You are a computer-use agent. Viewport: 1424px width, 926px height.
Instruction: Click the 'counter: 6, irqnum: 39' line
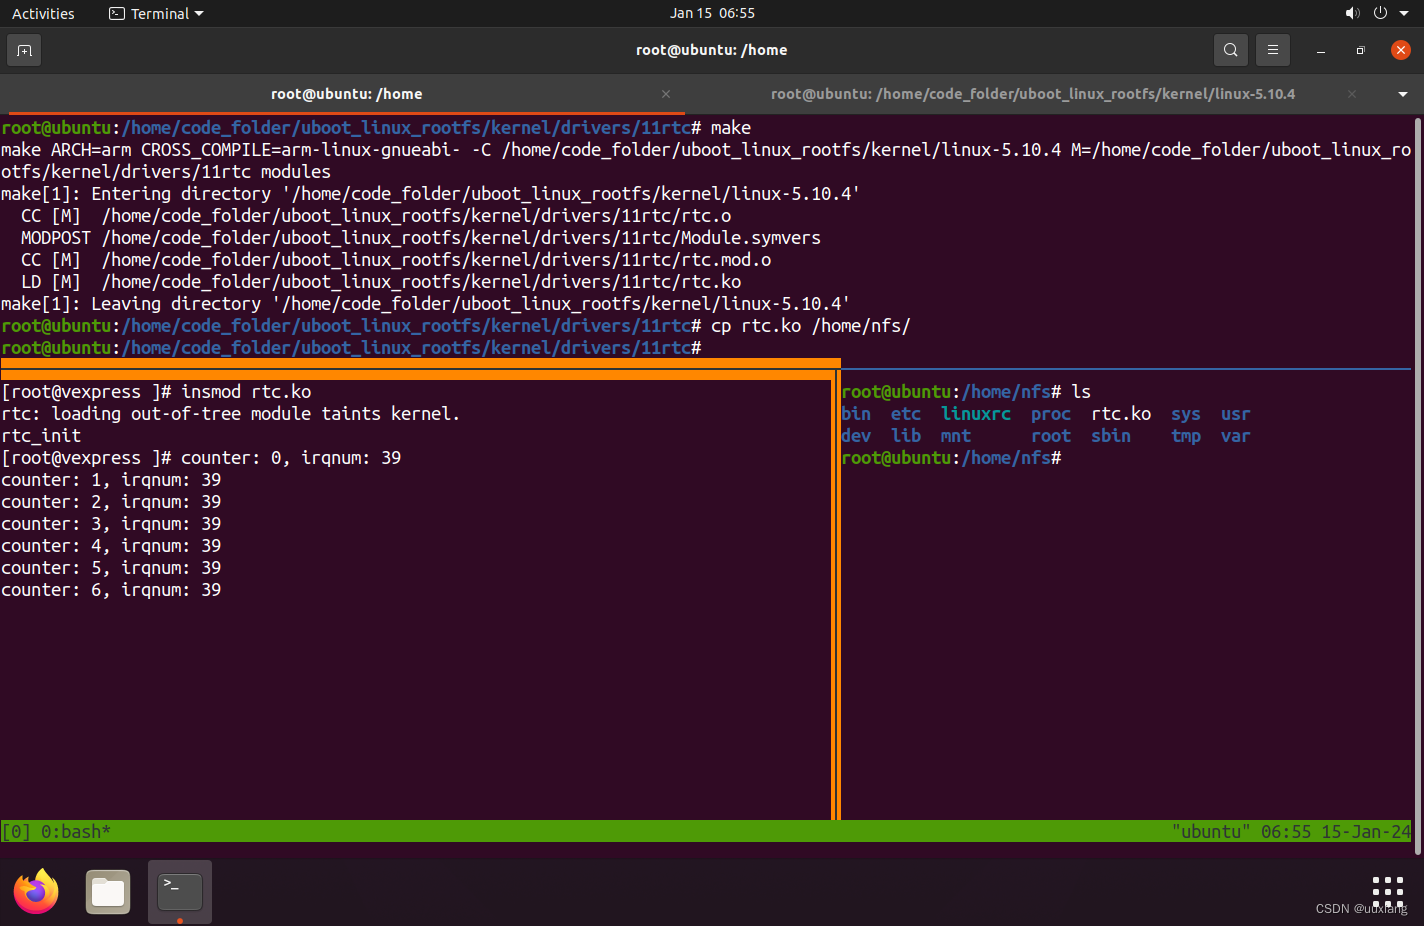coord(111,590)
